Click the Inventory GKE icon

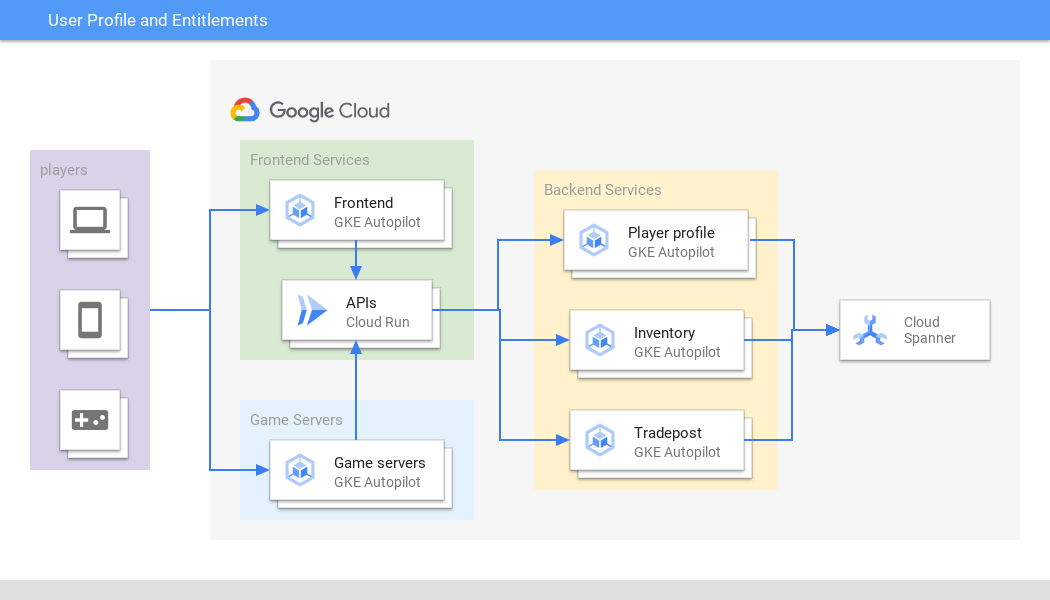(600, 341)
